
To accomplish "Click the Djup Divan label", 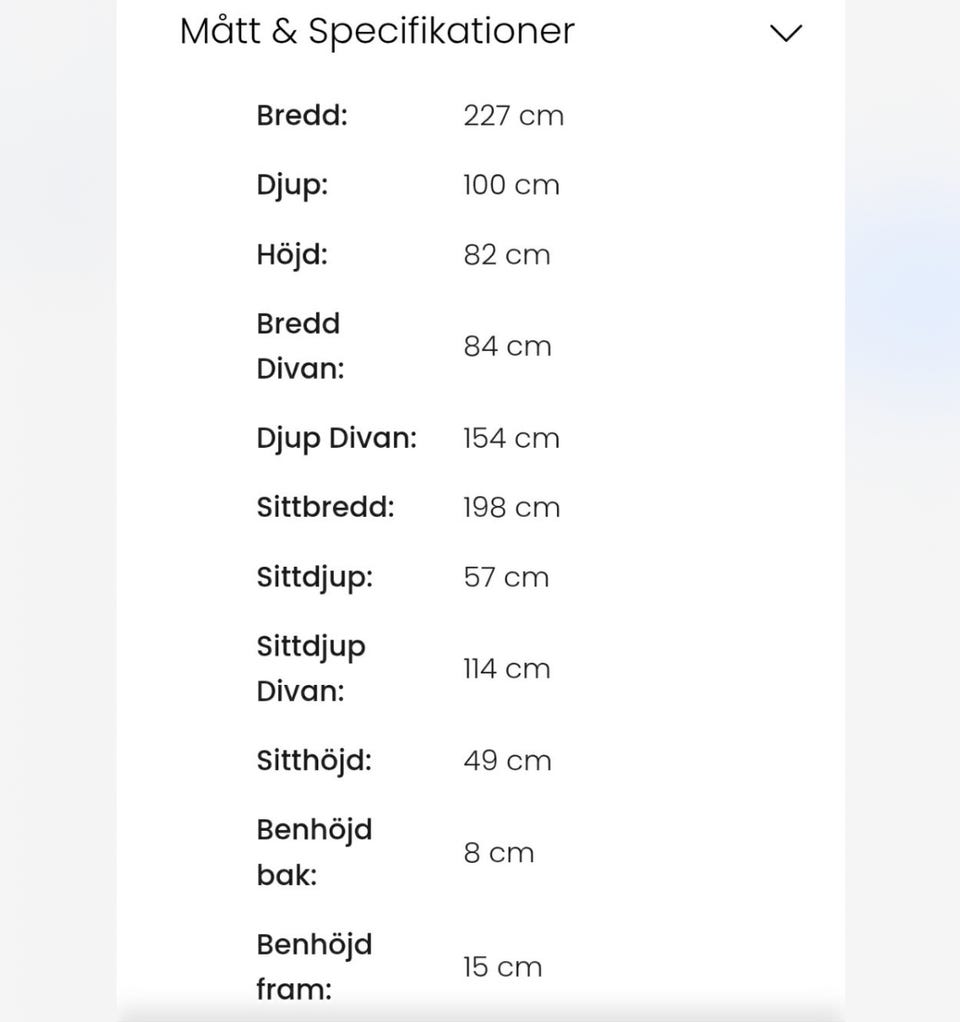I will coord(336,438).
